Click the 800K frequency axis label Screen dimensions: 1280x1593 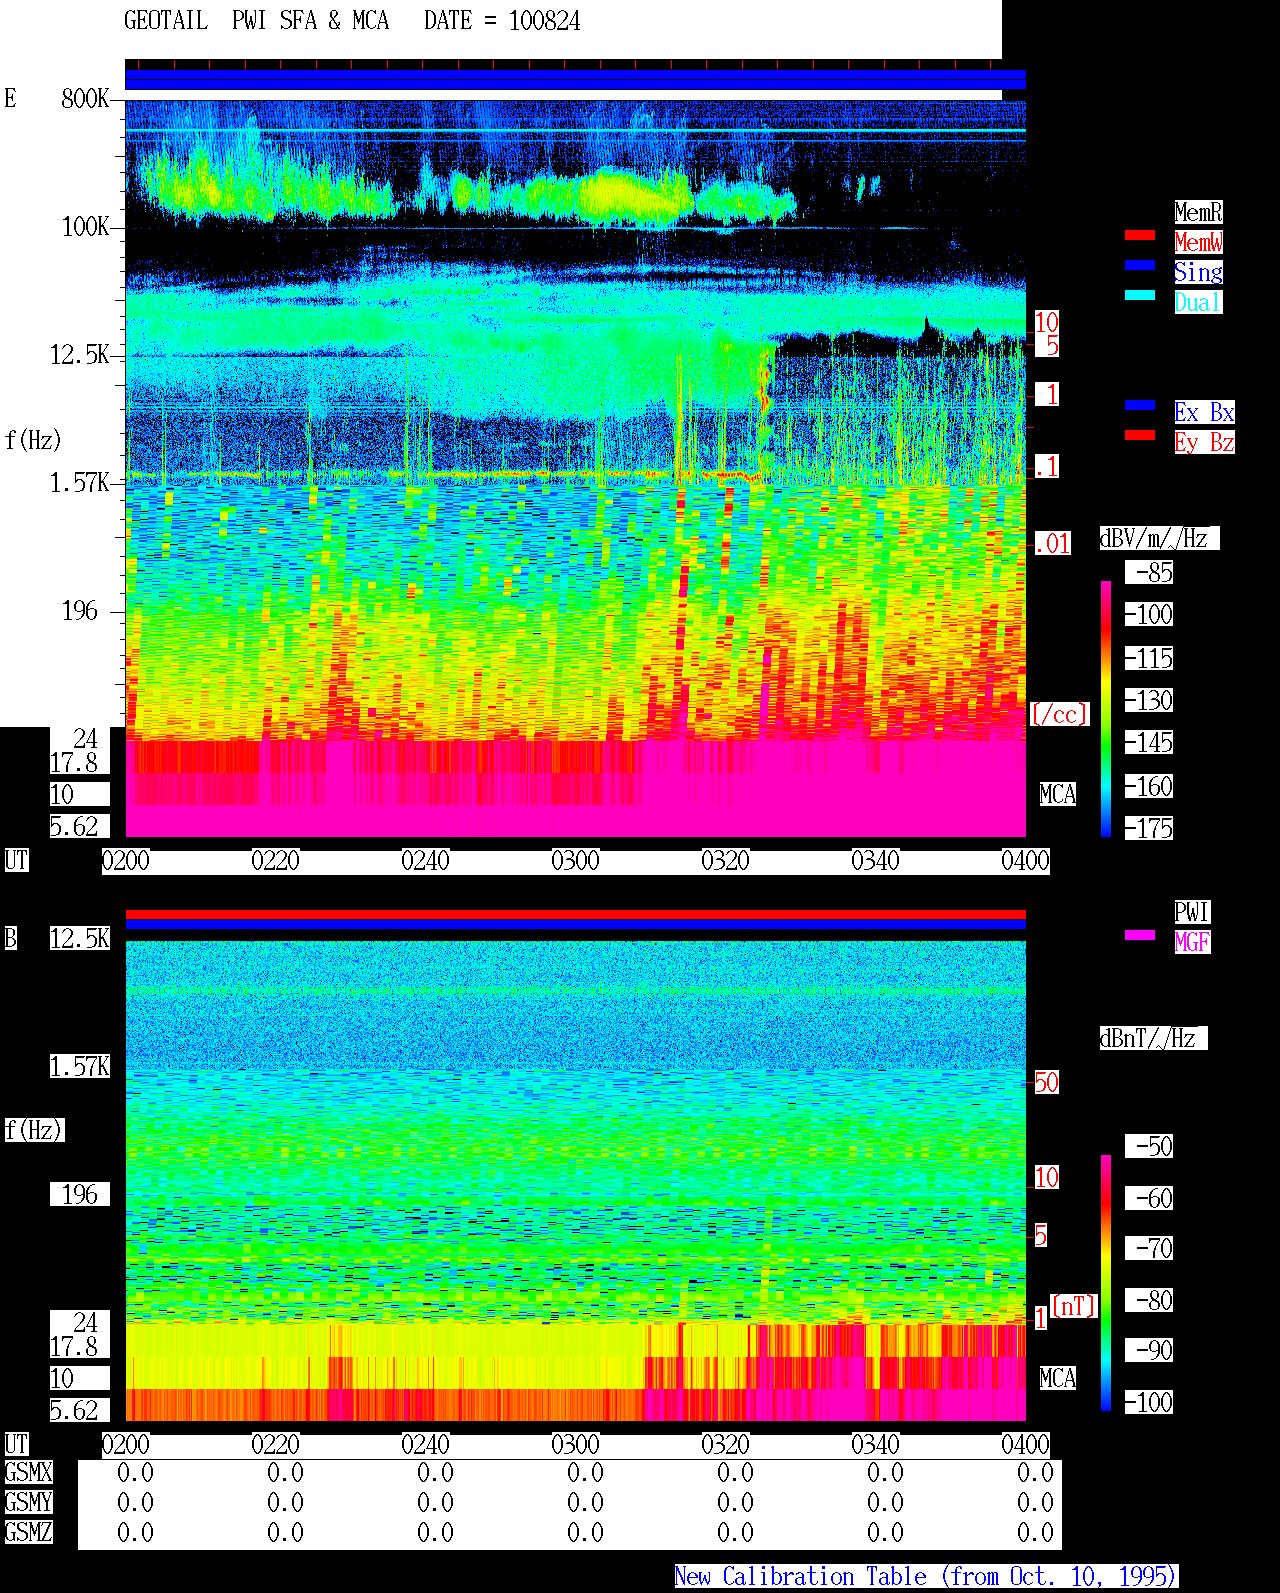[85, 98]
